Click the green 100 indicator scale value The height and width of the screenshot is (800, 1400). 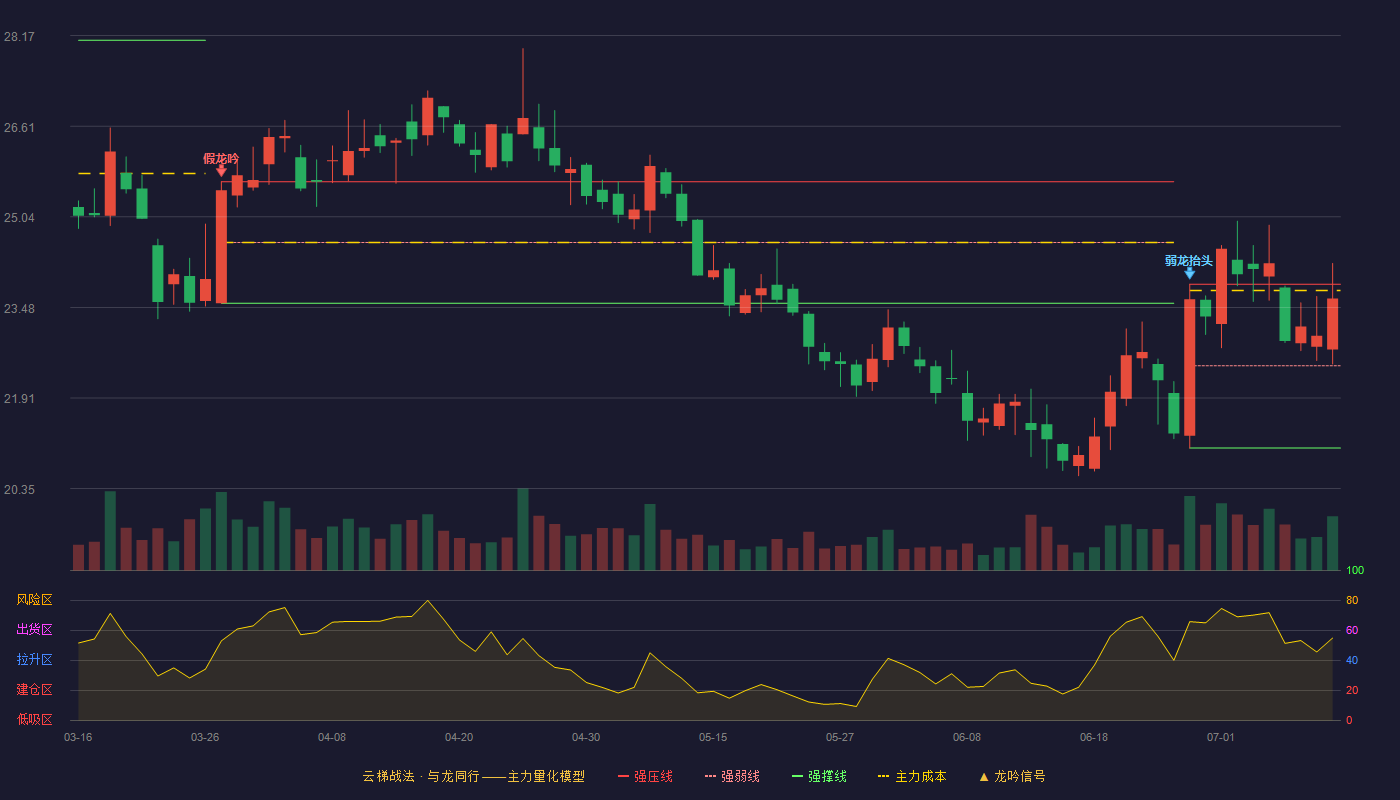1355,571
